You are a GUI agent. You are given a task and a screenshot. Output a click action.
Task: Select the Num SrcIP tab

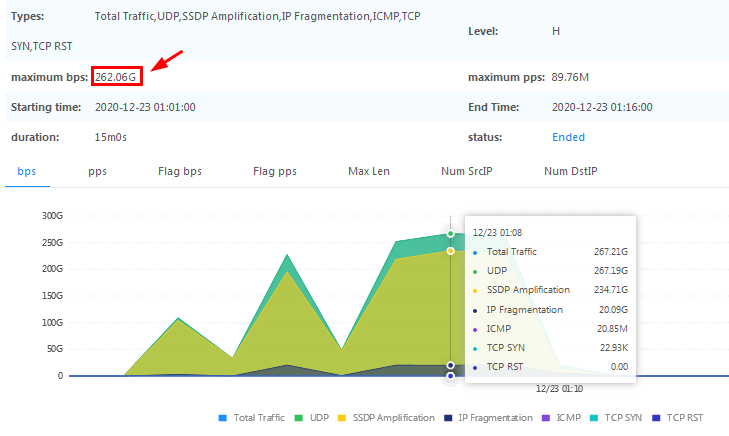click(x=466, y=171)
